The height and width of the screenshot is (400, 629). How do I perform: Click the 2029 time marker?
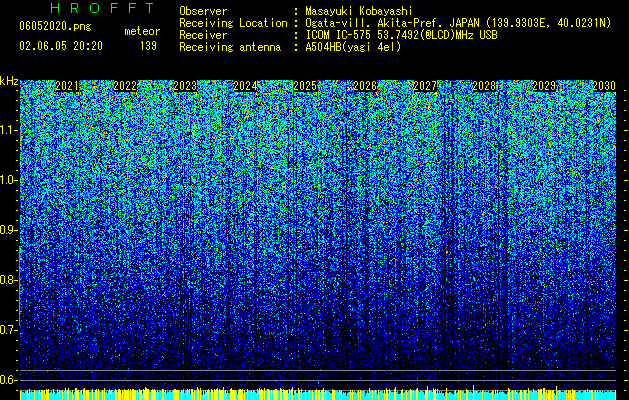coord(544,86)
